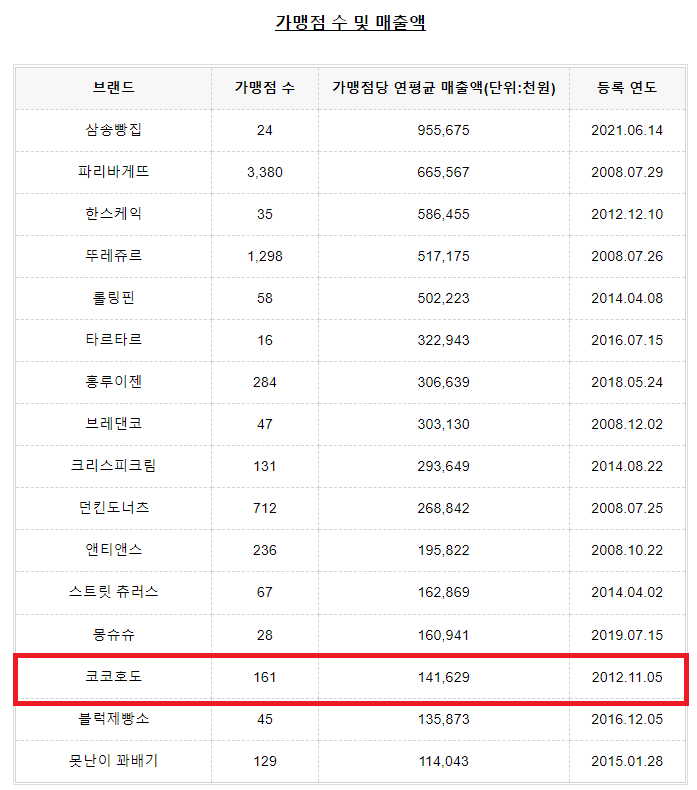Click the brand name 롤링핀
The height and width of the screenshot is (790, 697).
[x=114, y=298]
